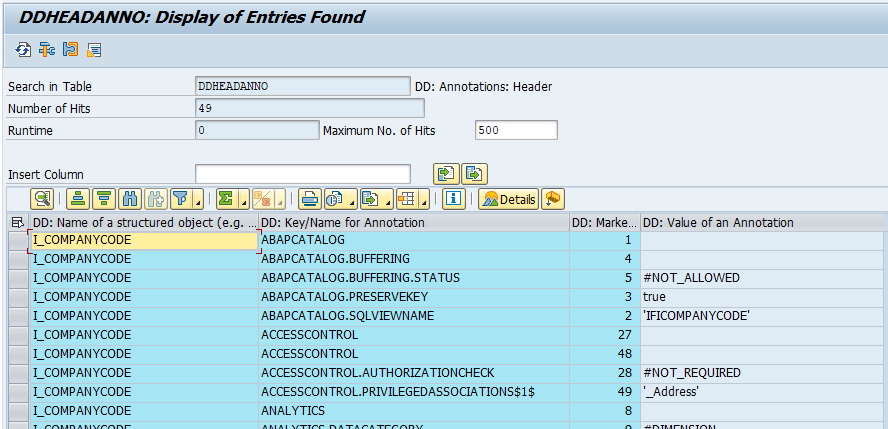This screenshot has height=429, width=888.
Task: Open Find using the binoculars icon
Action: click(130, 199)
